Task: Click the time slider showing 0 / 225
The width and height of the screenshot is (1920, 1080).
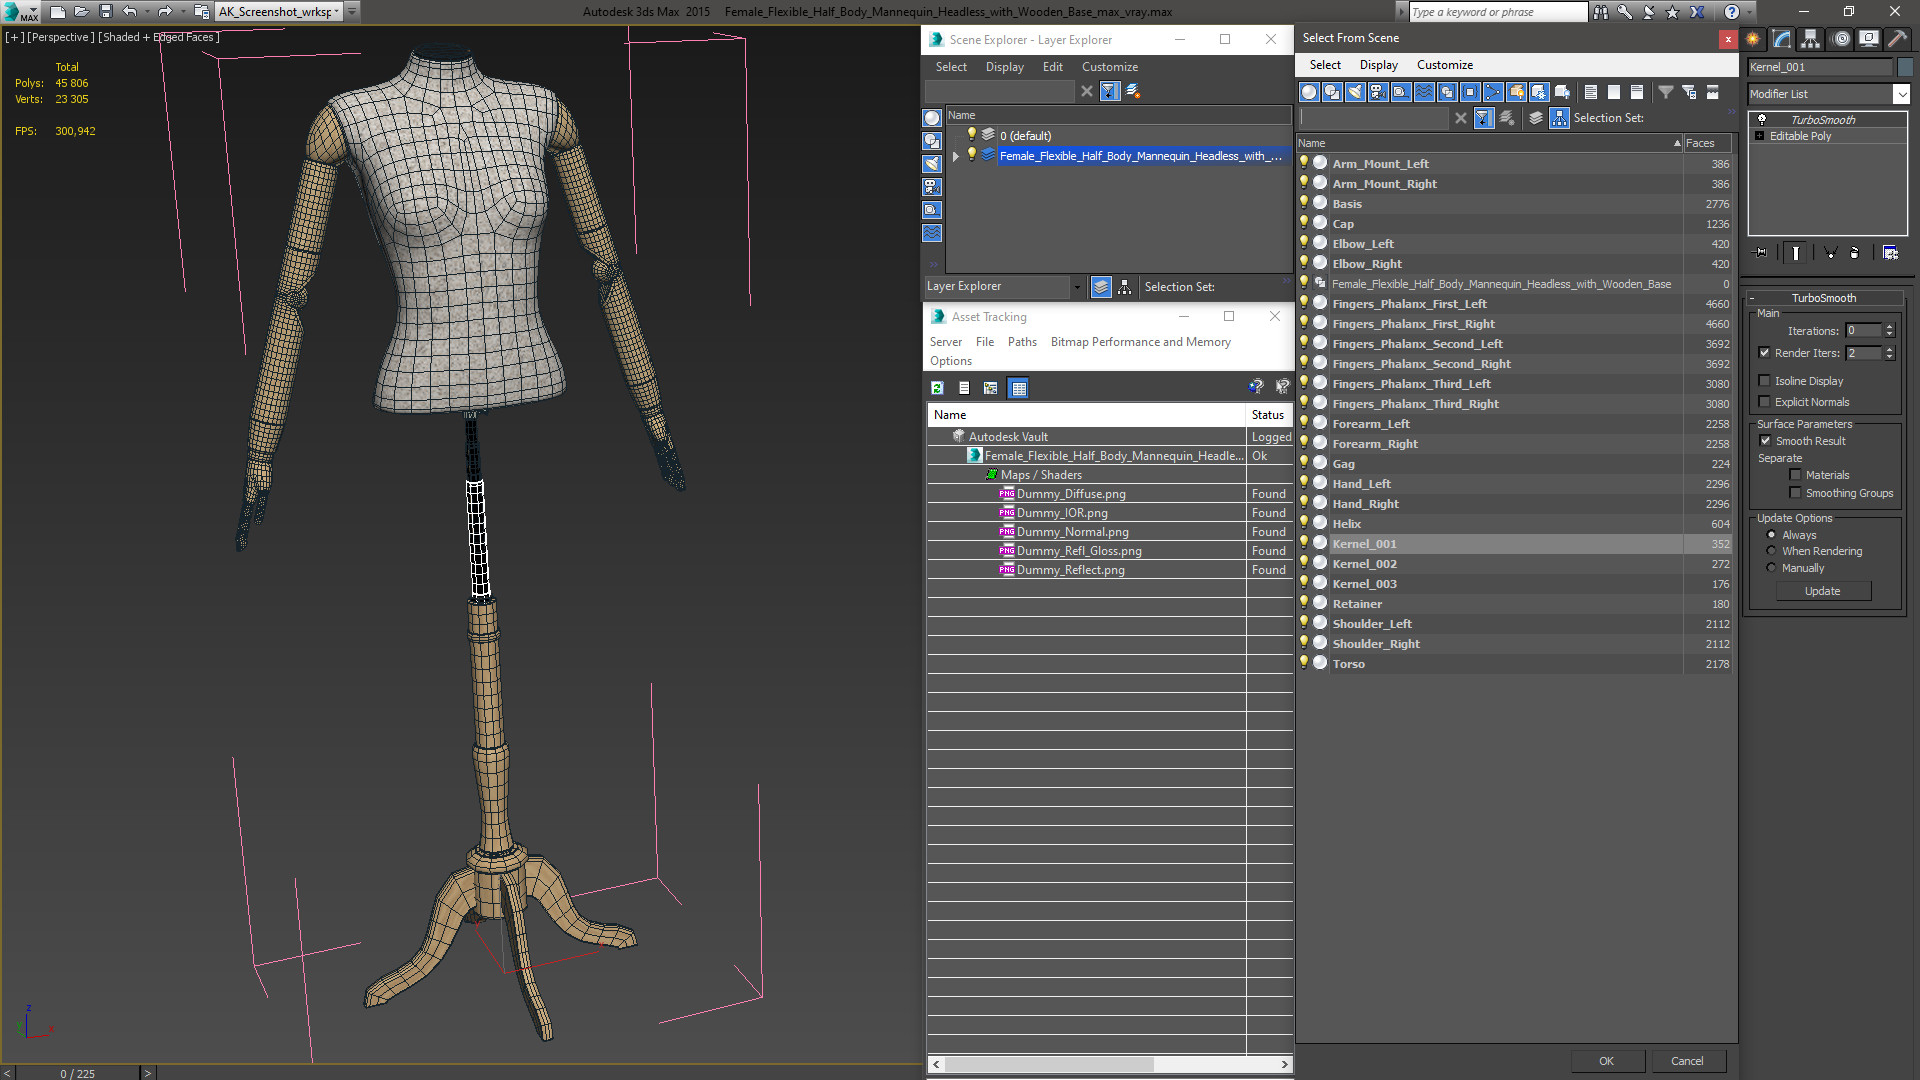Action: 78,1073
